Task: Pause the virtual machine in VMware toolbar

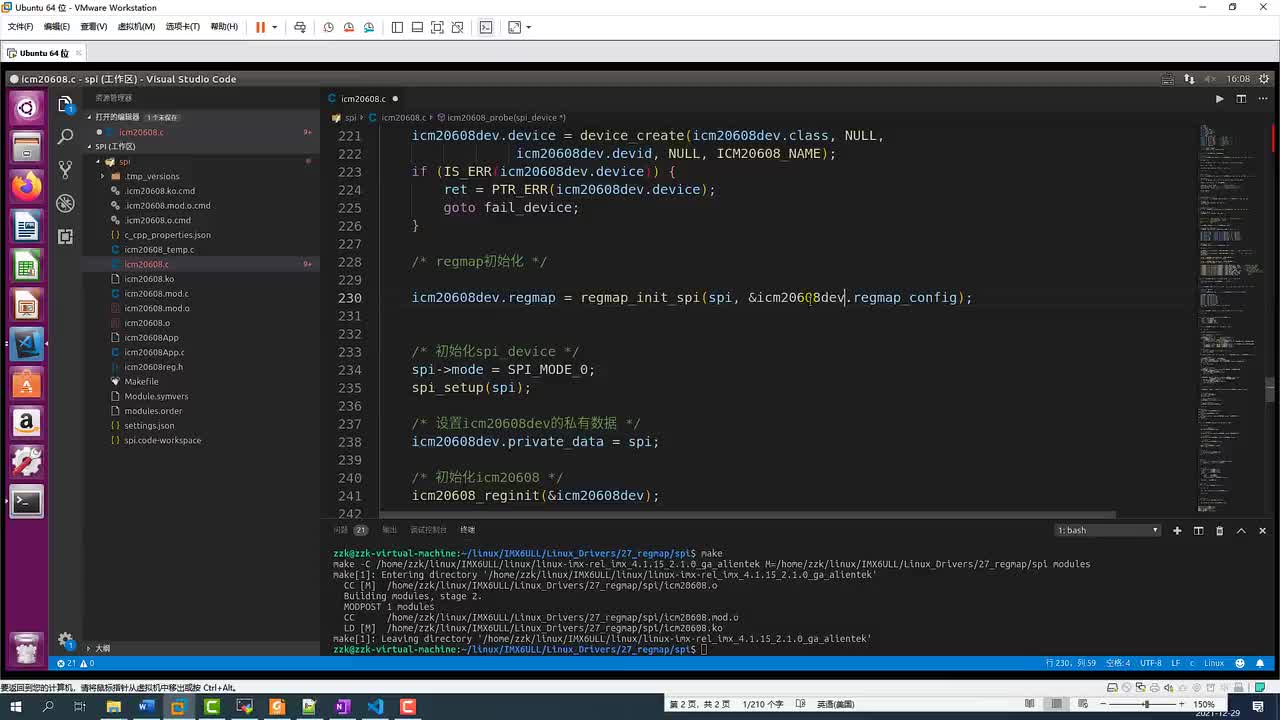Action: click(x=260, y=27)
